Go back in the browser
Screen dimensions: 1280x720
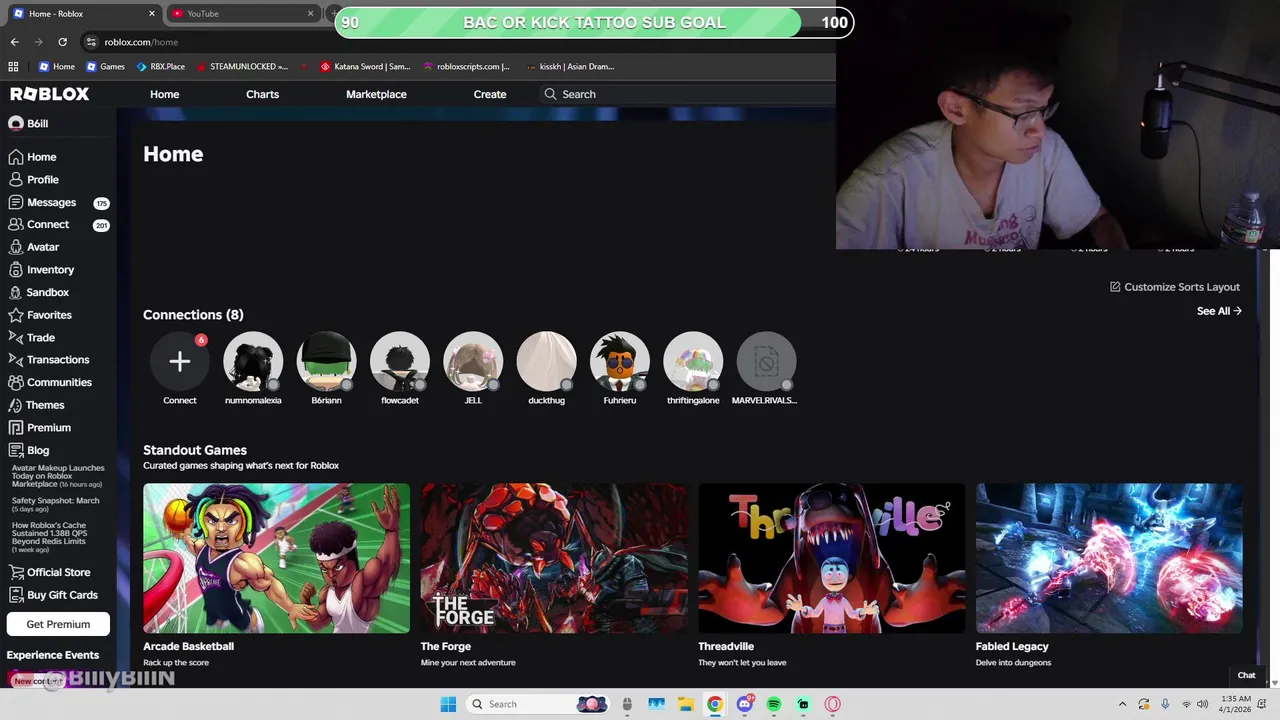click(x=14, y=42)
